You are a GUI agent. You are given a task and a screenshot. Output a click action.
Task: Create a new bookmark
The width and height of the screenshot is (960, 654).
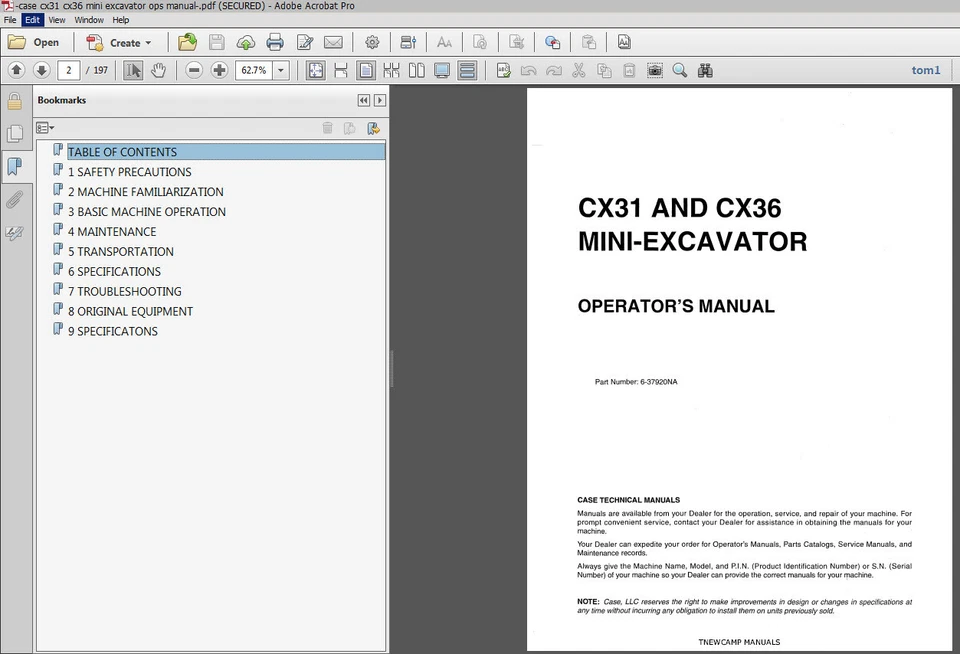[373, 128]
